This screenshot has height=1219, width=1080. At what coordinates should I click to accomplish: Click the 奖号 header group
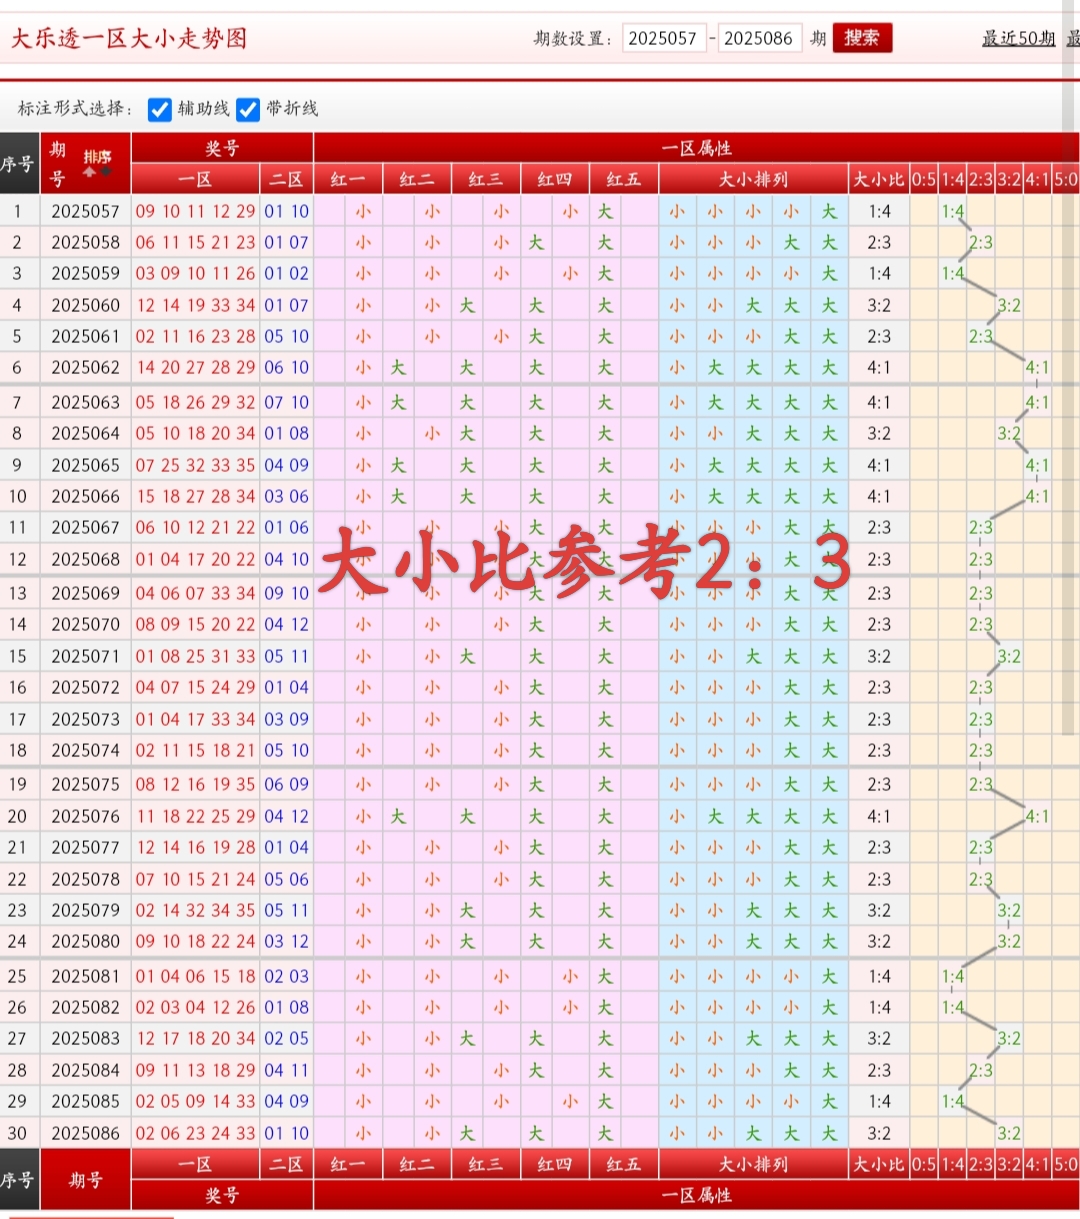point(221,147)
